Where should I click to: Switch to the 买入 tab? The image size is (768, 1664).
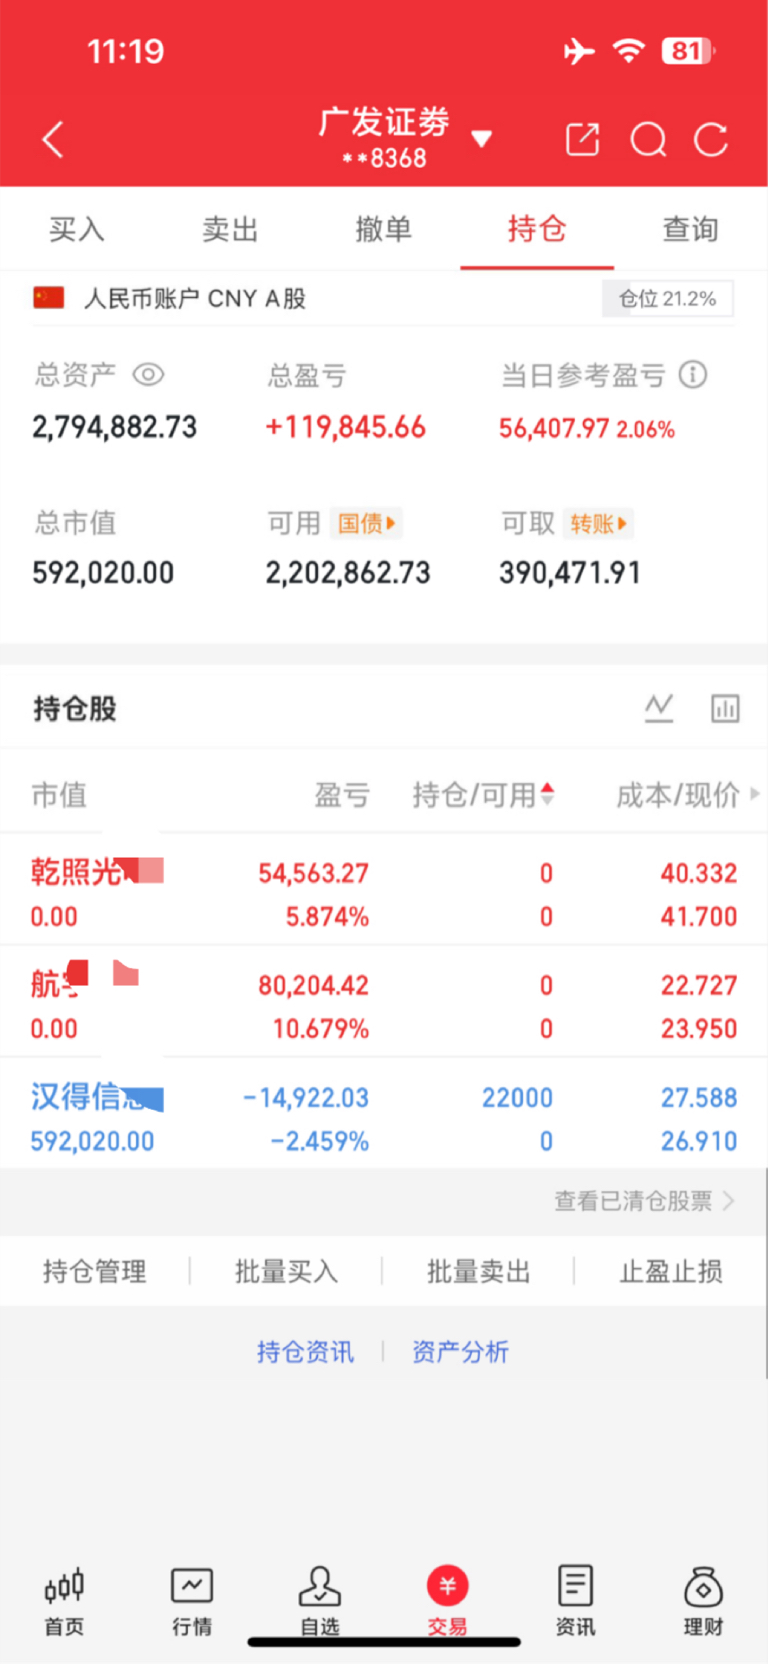(x=77, y=229)
